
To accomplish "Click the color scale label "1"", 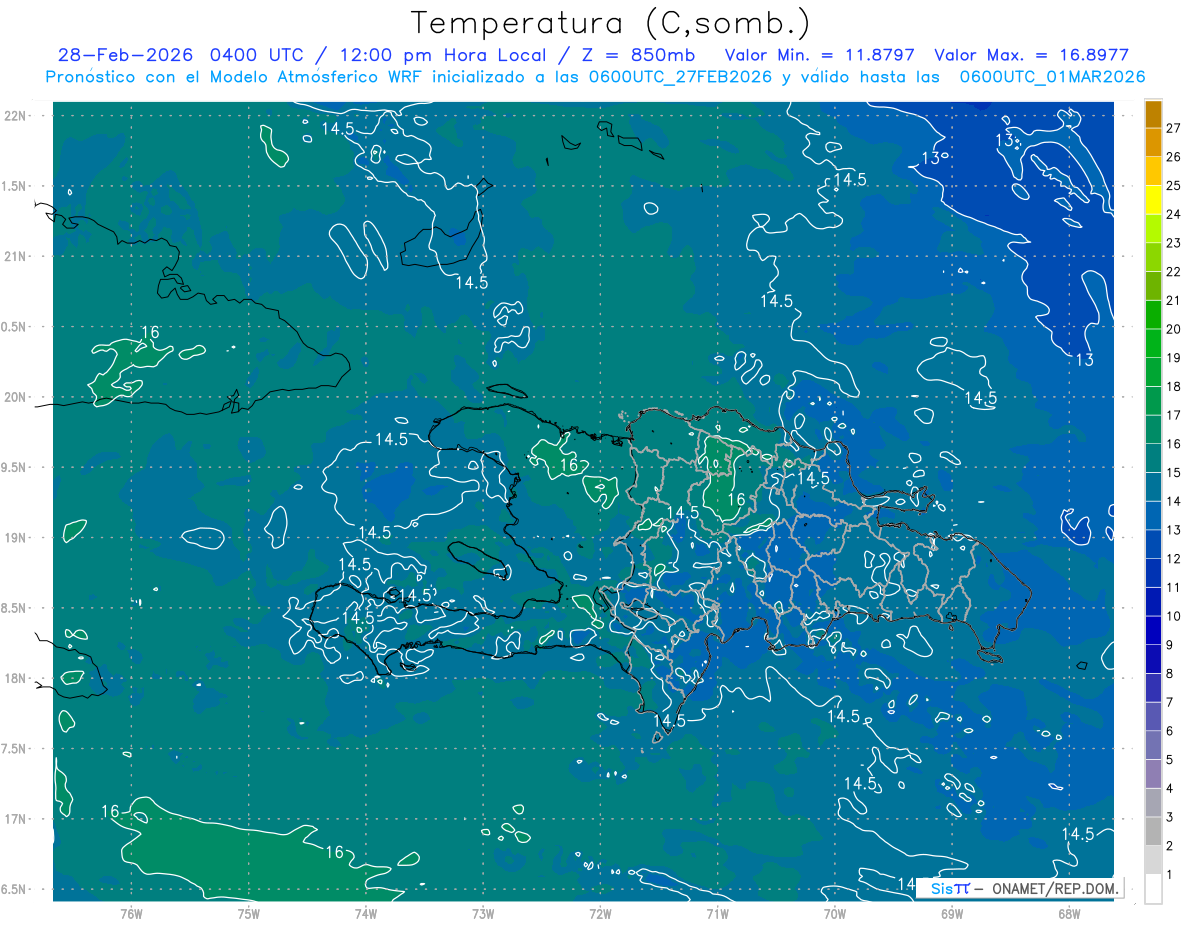I will [x=1170, y=875].
